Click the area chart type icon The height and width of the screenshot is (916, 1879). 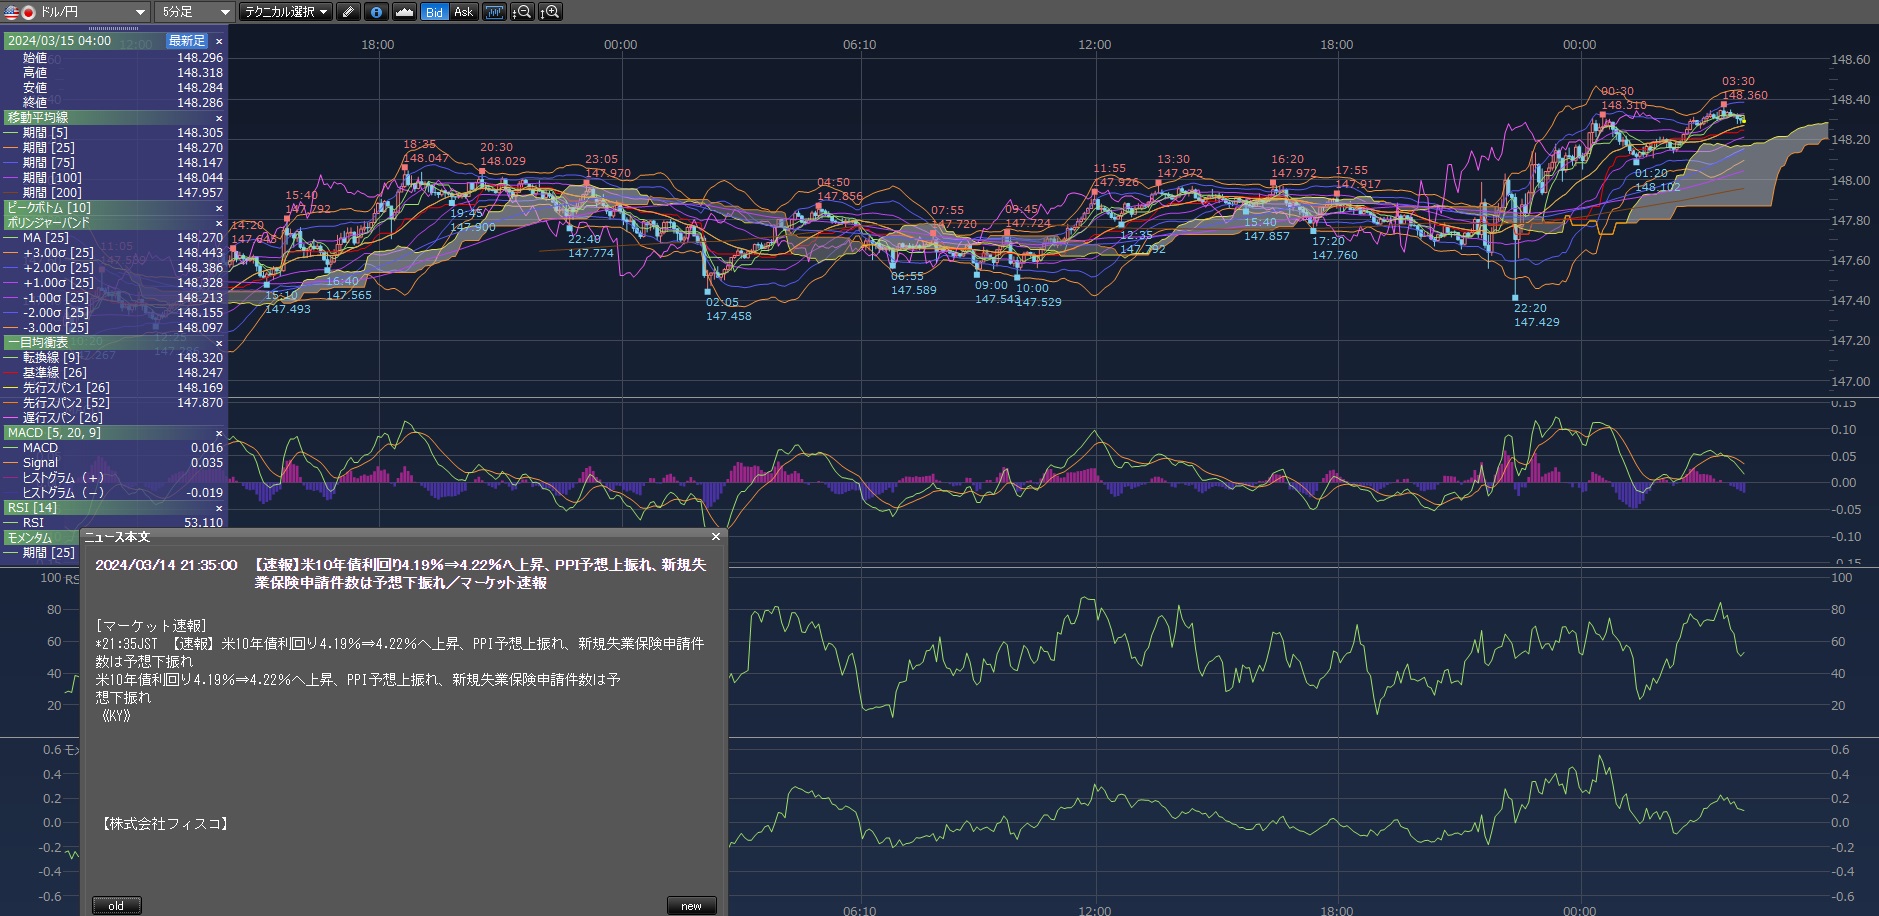pyautogui.click(x=404, y=12)
